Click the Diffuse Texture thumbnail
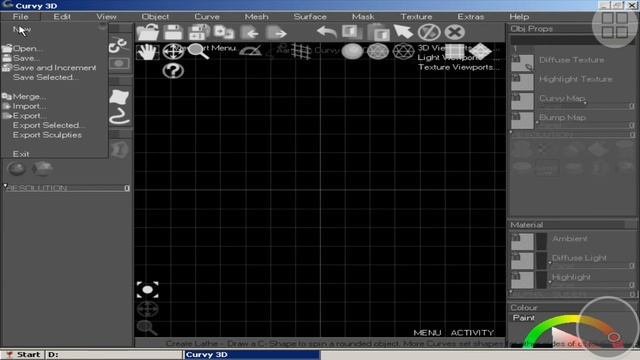Screen dimensions: 640x360 pos(522,63)
